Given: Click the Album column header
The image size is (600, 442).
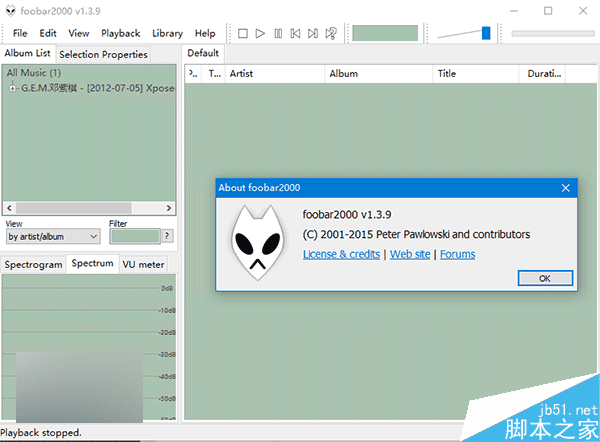Looking at the screenshot, I should (x=379, y=74).
